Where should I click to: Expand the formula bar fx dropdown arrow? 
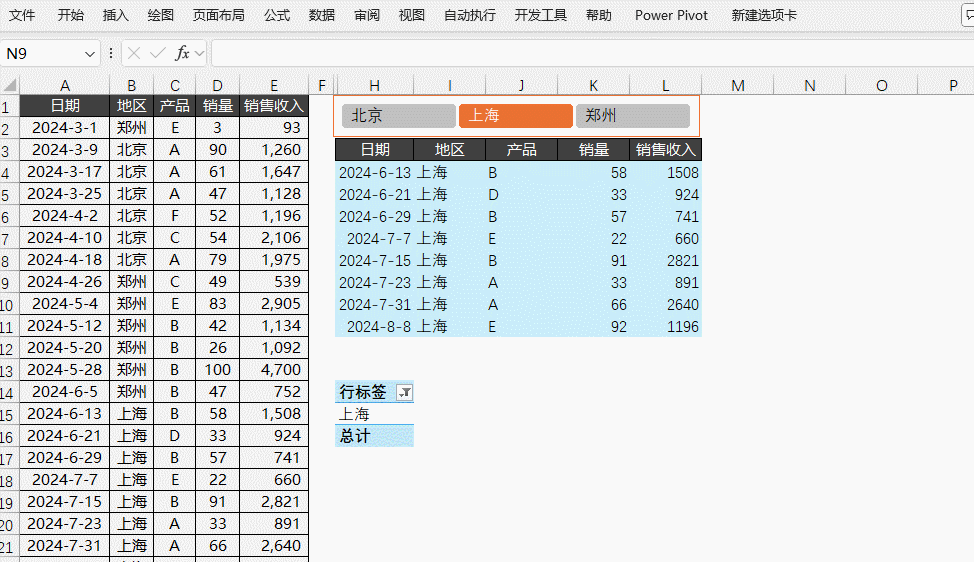point(199,54)
